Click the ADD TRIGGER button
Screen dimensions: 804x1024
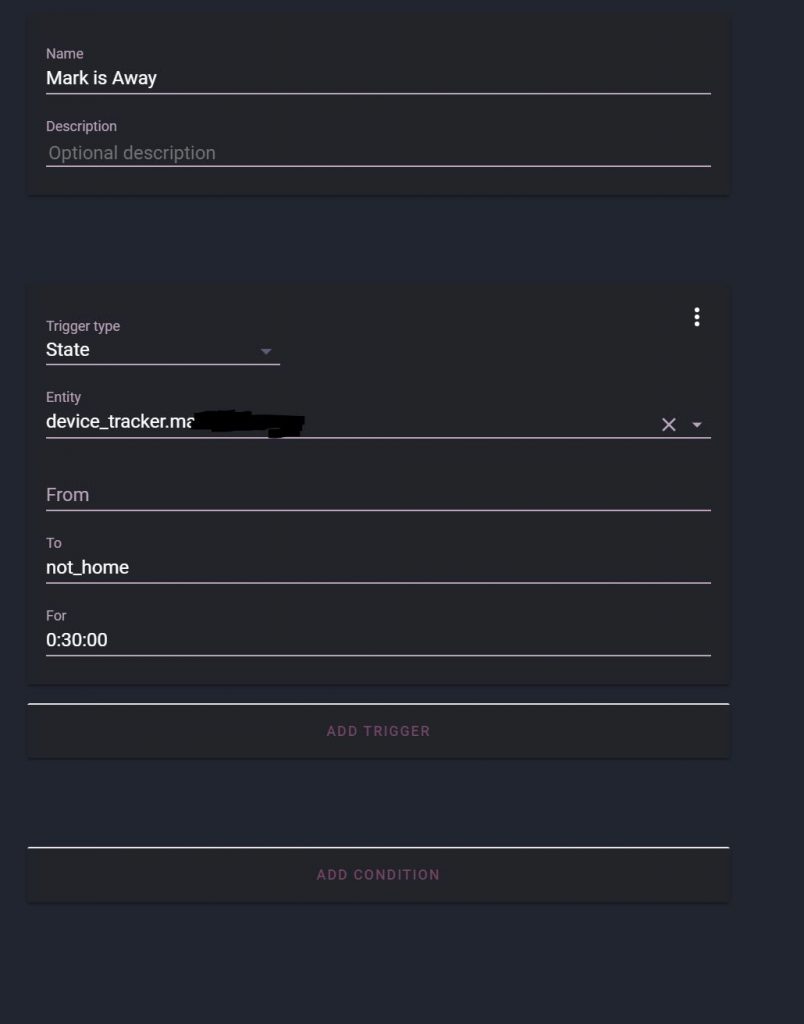pyautogui.click(x=378, y=731)
